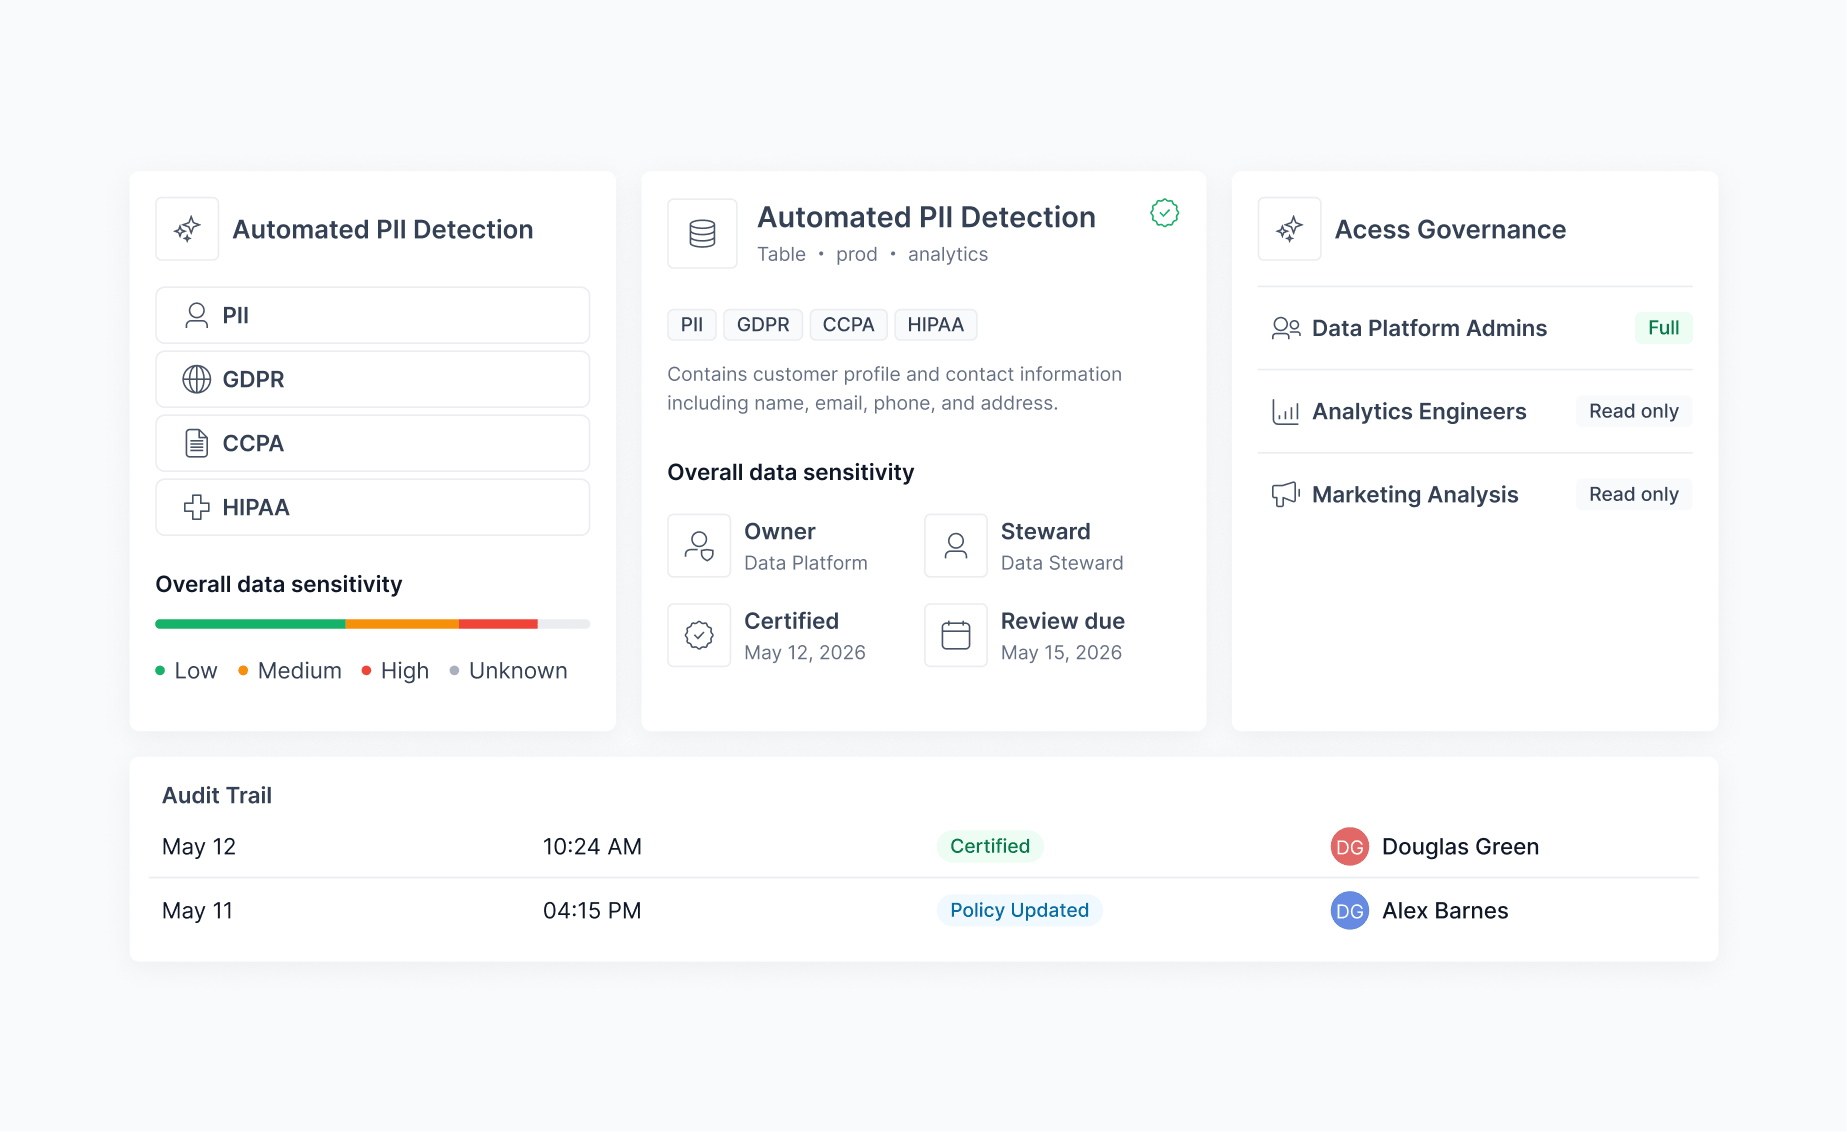1847x1132 pixels.
Task: Select the HIPAA row with cross icon
Action: (x=373, y=507)
